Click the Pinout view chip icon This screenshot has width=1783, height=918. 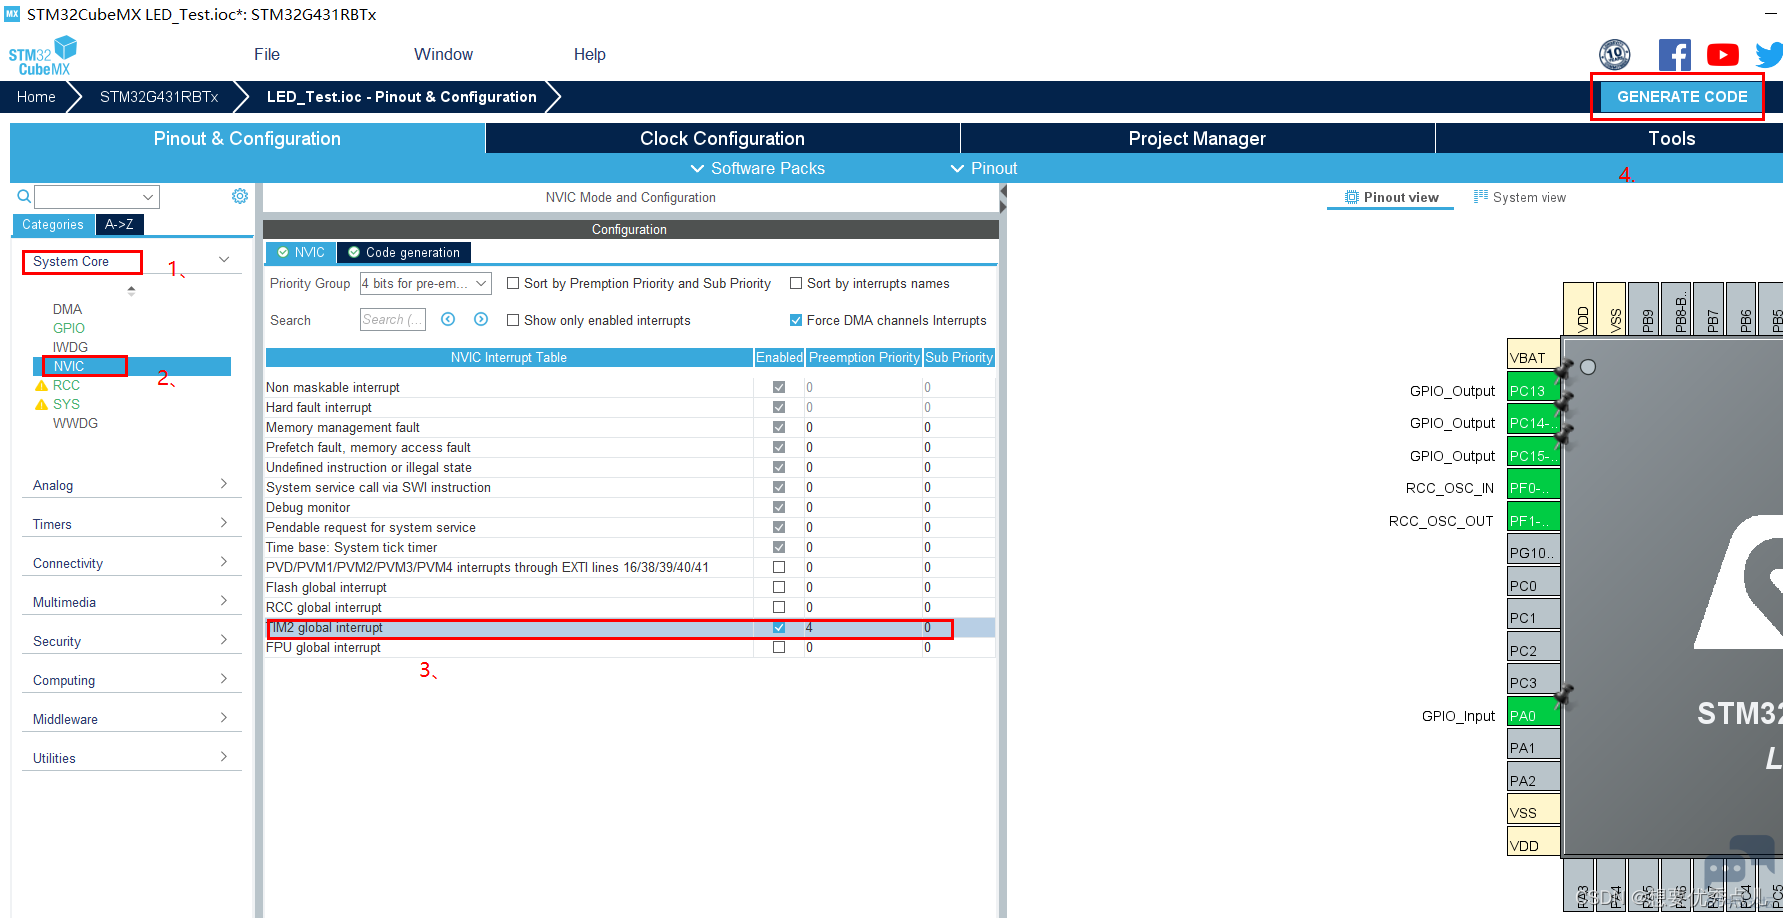[1352, 197]
